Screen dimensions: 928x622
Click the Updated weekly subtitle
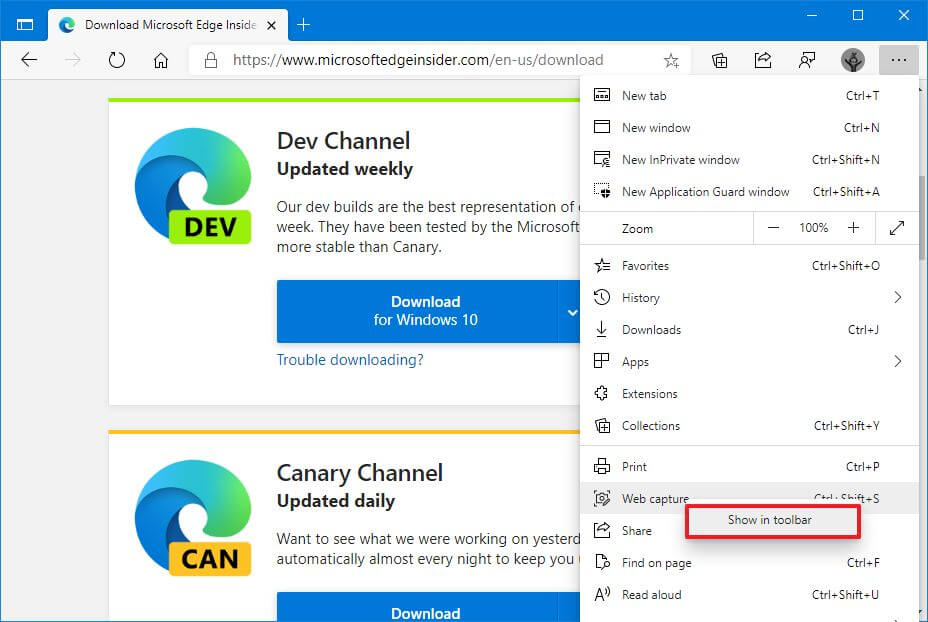click(345, 169)
